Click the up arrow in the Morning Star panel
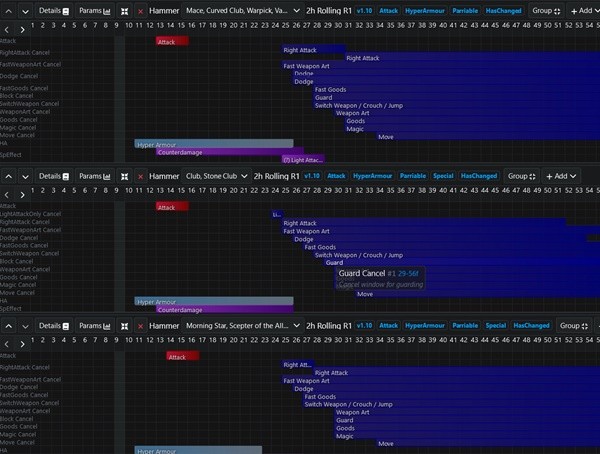Screen dimensions: 600x454 8,325
